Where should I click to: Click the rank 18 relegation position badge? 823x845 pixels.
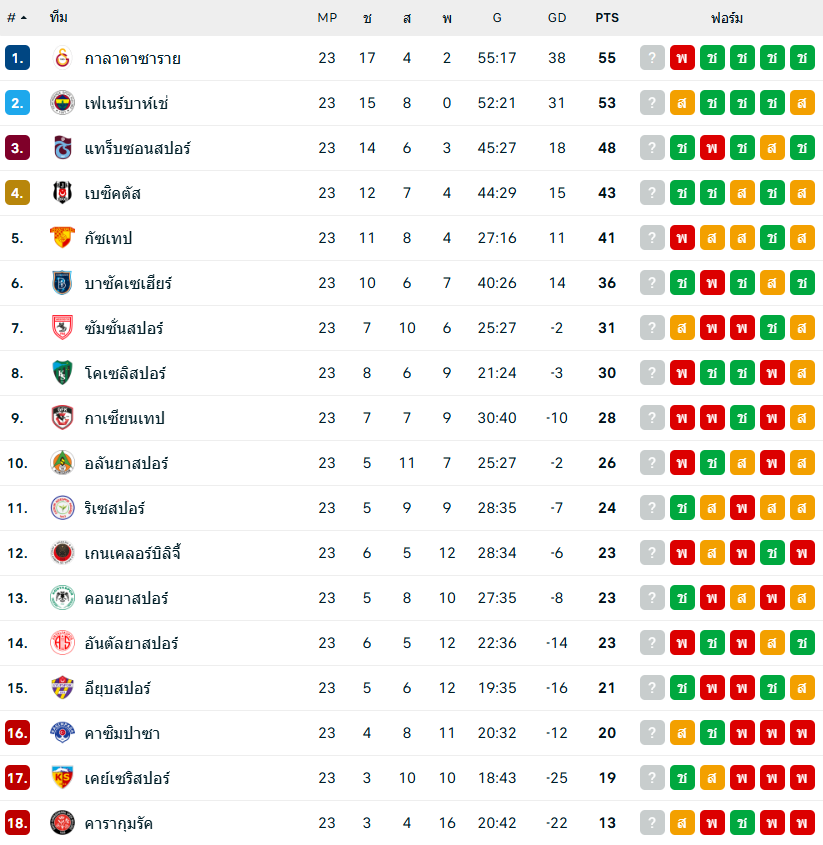pos(17,823)
